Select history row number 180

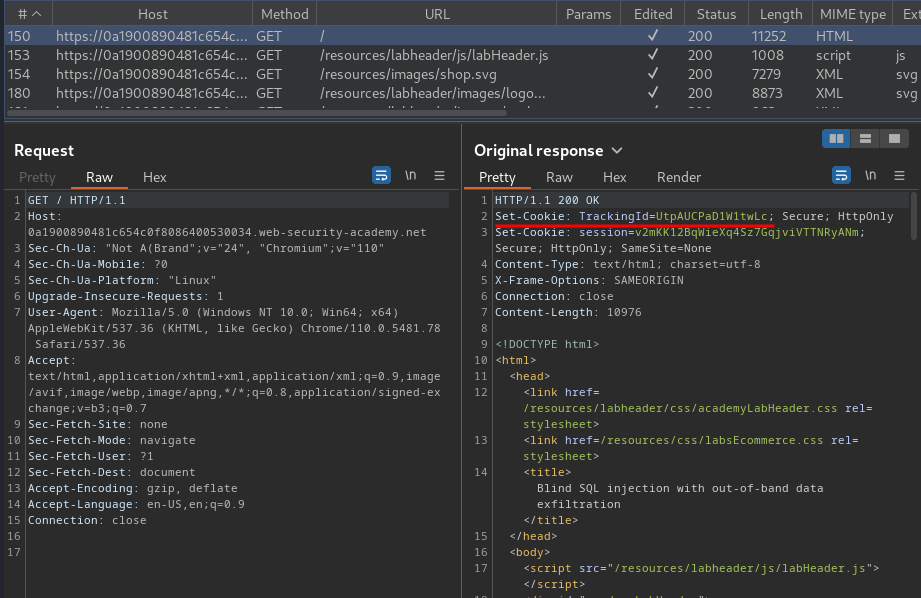(462, 93)
